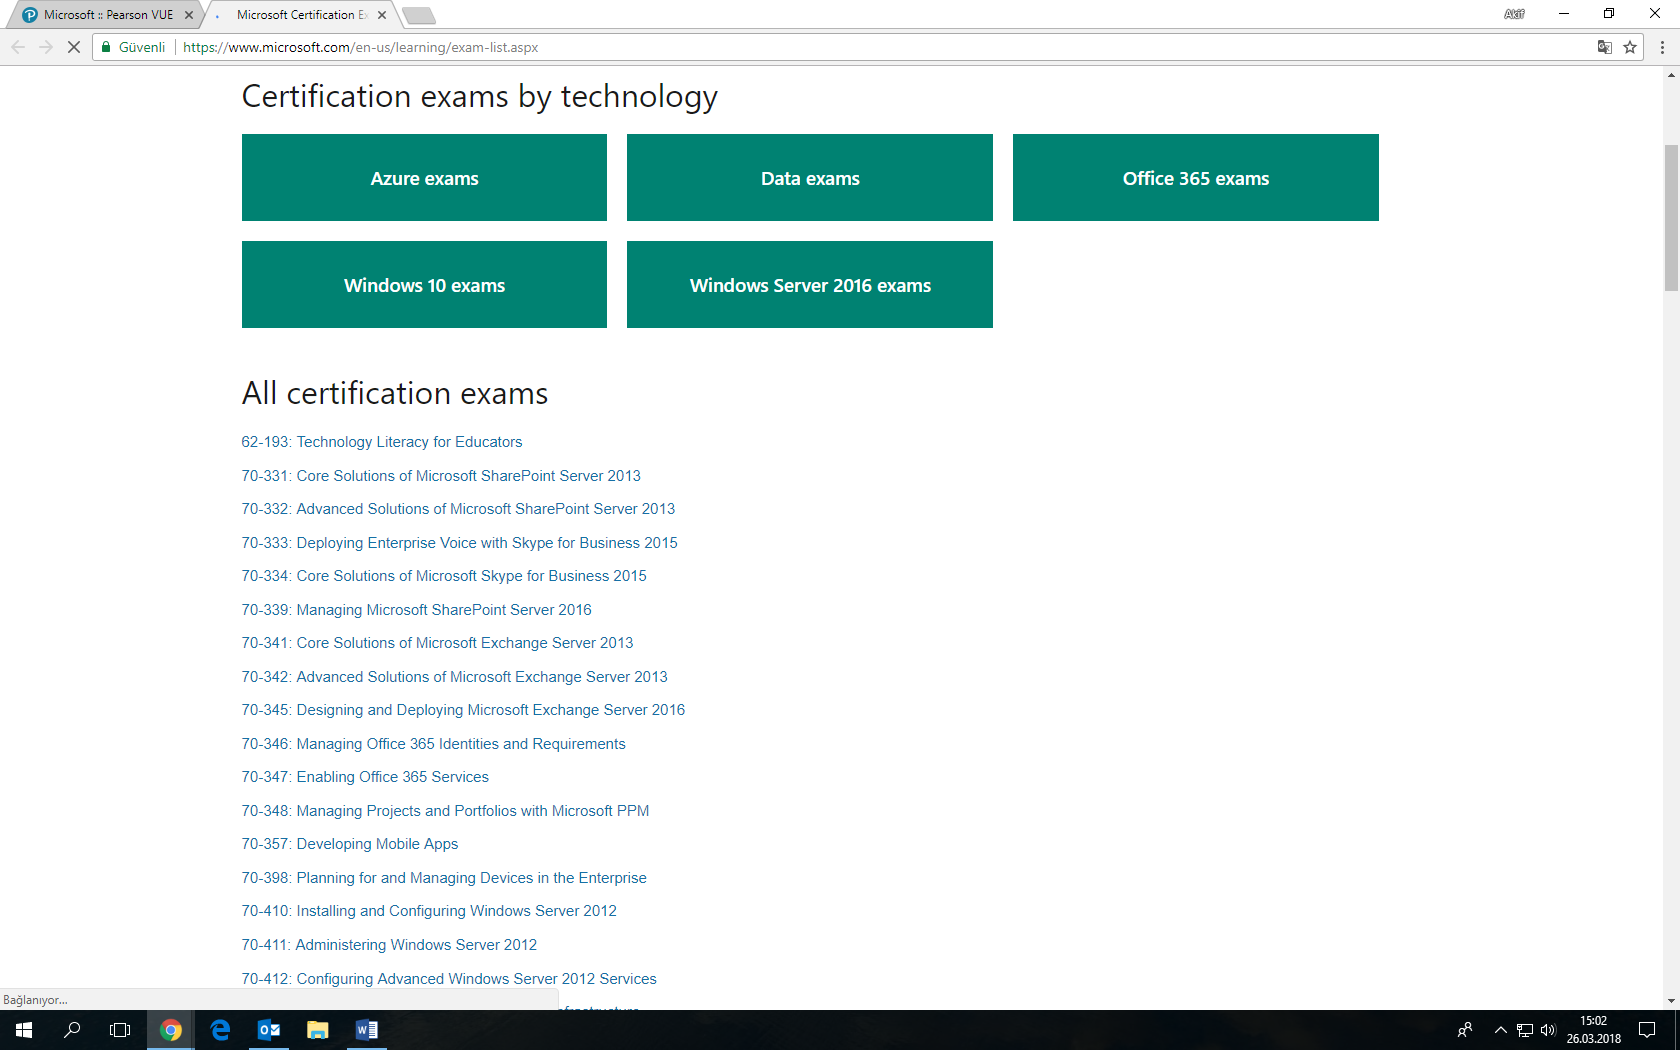The image size is (1680, 1050).
Task: Close the Microsoft Pearson VUE tab
Action: tap(189, 15)
